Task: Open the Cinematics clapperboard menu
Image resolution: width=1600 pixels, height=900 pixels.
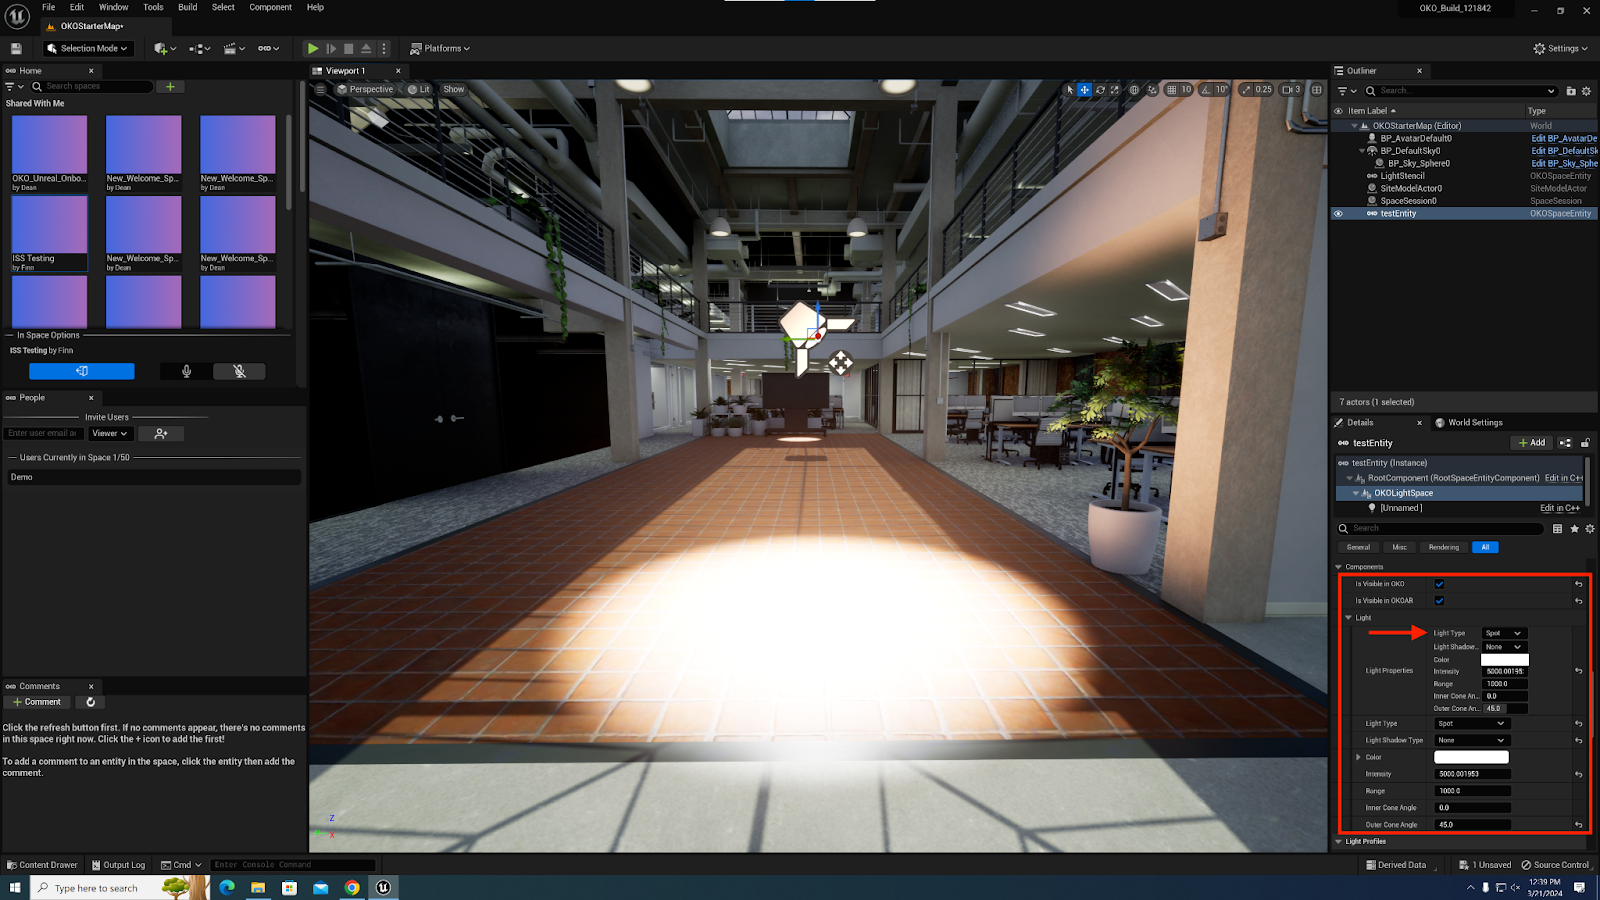Action: (x=234, y=48)
